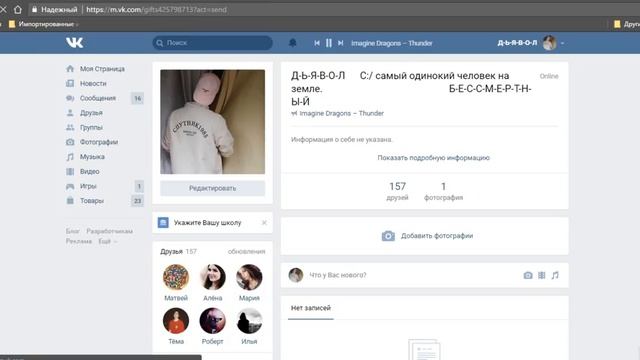Open the Разработчикам footer link

pos(109,231)
